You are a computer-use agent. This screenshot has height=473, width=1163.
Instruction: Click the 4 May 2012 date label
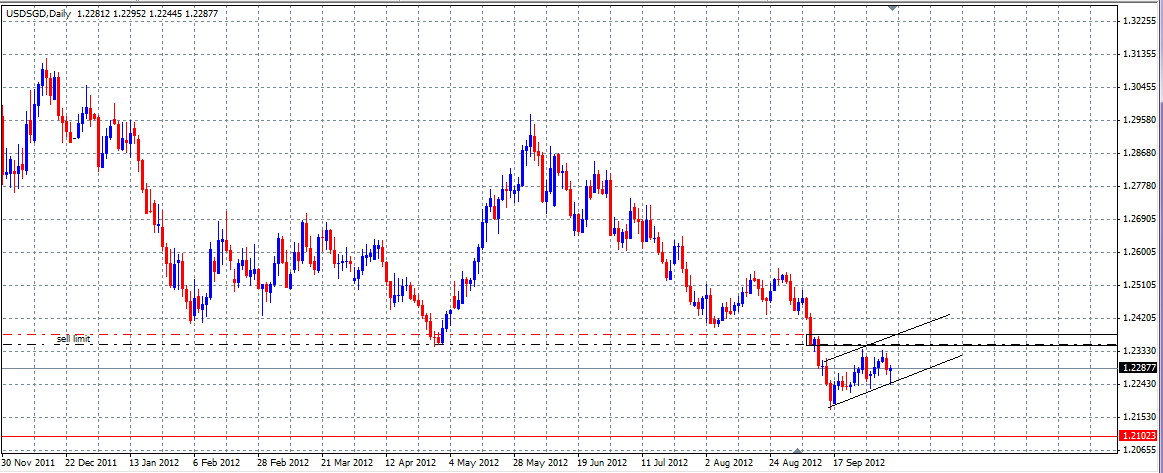coord(473,464)
